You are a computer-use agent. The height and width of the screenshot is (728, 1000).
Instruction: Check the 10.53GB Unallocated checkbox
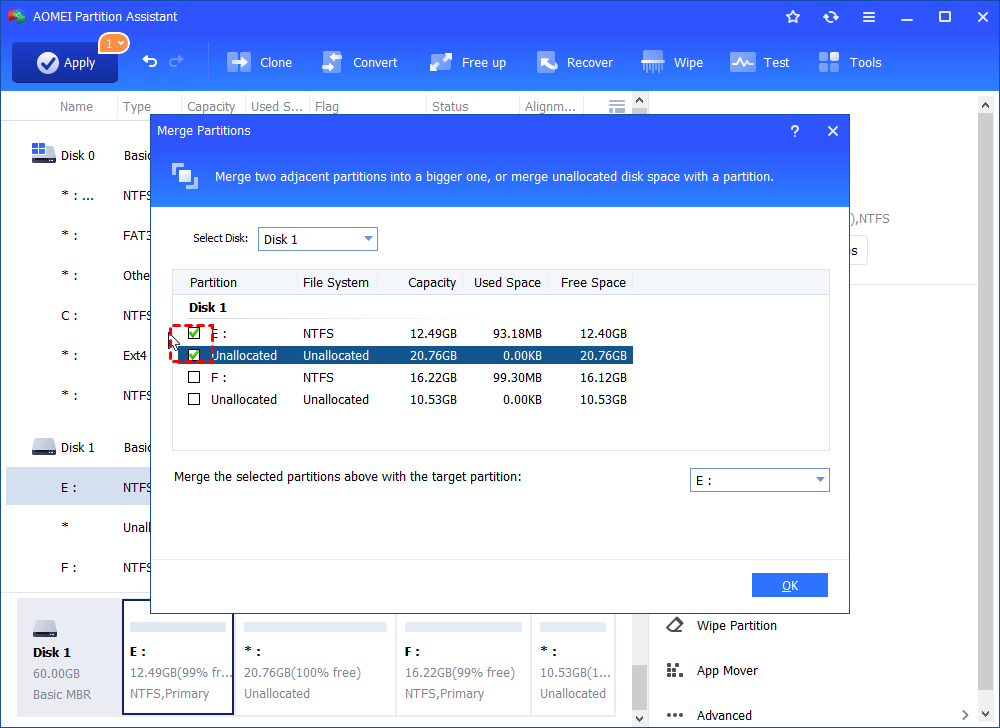[x=194, y=399]
